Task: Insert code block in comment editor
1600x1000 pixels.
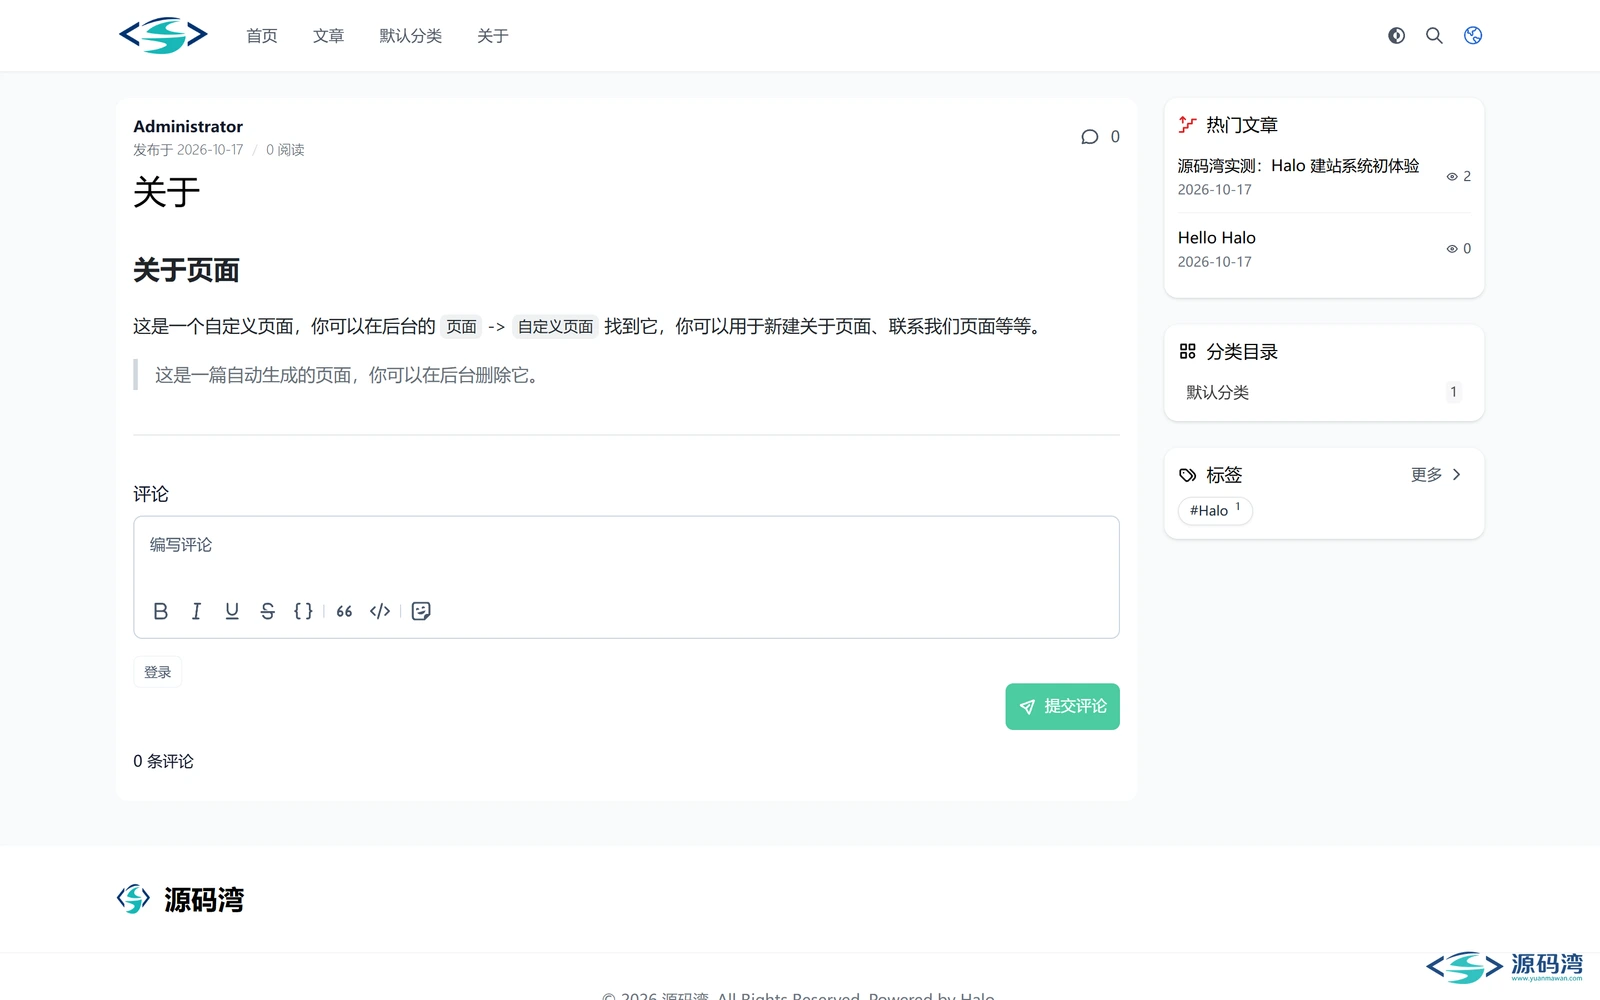Action: pos(380,611)
